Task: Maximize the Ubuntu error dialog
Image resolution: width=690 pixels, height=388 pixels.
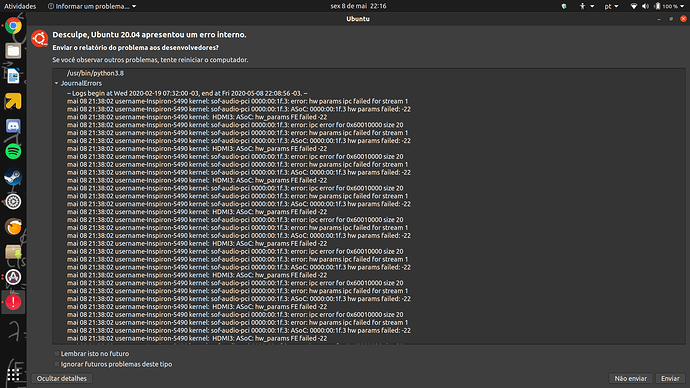Action: tap(671, 19)
